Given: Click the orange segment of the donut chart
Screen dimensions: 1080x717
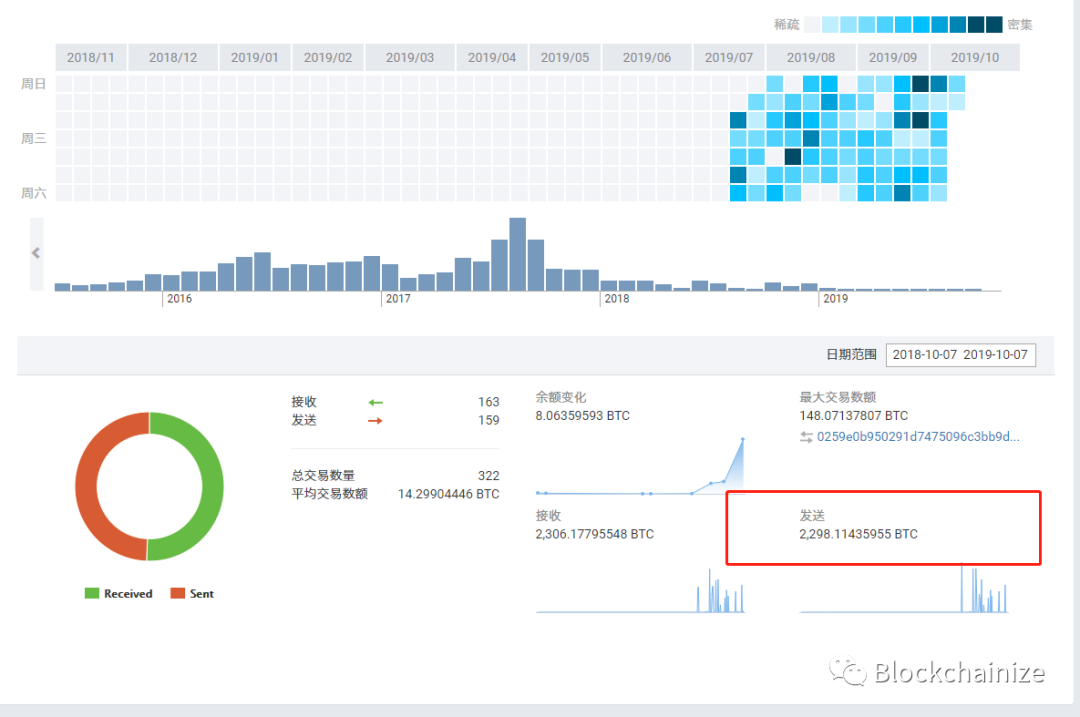Looking at the screenshot, I should (x=87, y=486).
